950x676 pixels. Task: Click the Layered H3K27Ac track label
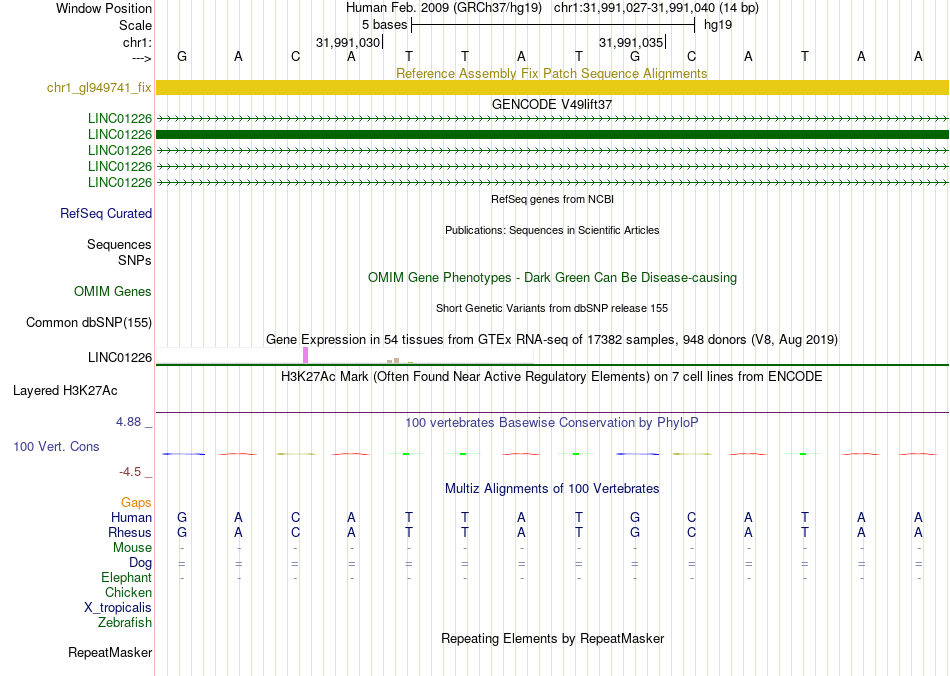point(65,391)
